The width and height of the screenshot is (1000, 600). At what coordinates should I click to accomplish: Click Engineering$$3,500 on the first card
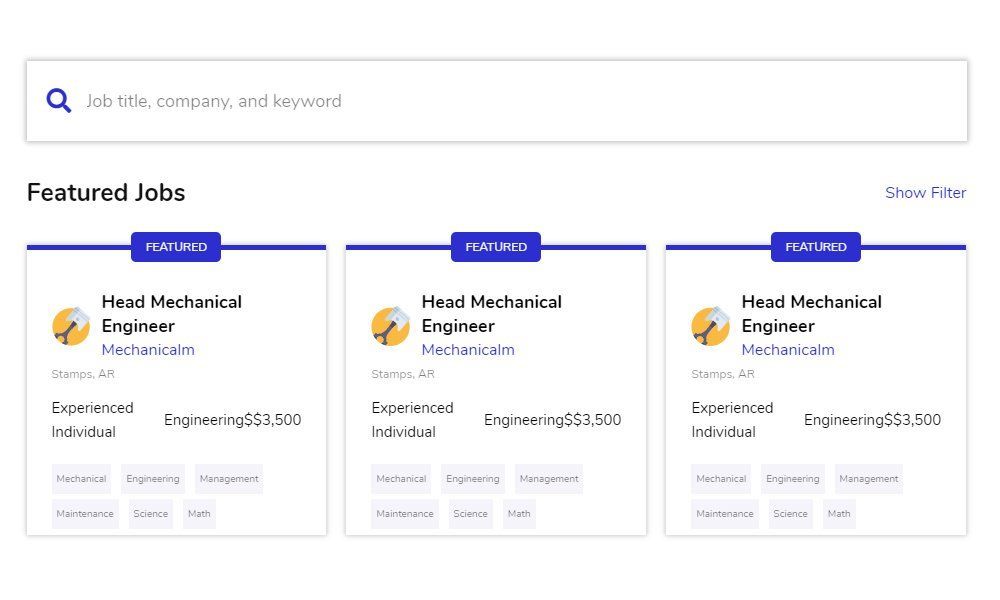pos(233,420)
